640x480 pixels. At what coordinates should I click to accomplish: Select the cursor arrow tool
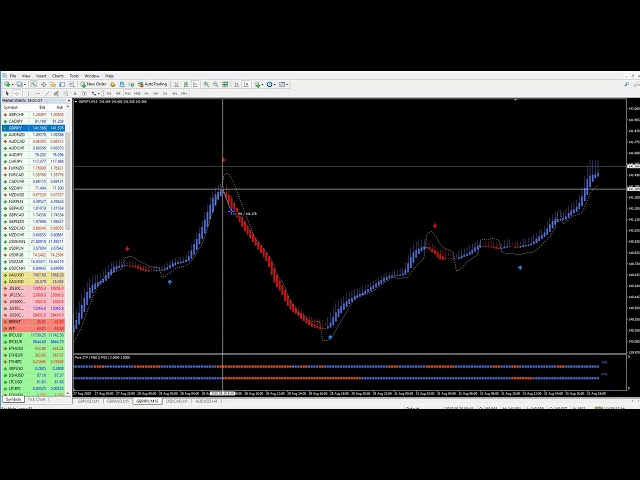pos(8,93)
